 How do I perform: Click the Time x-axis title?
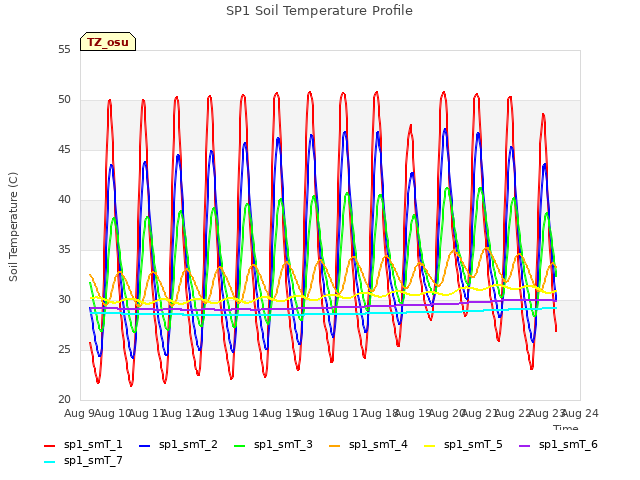point(566,428)
